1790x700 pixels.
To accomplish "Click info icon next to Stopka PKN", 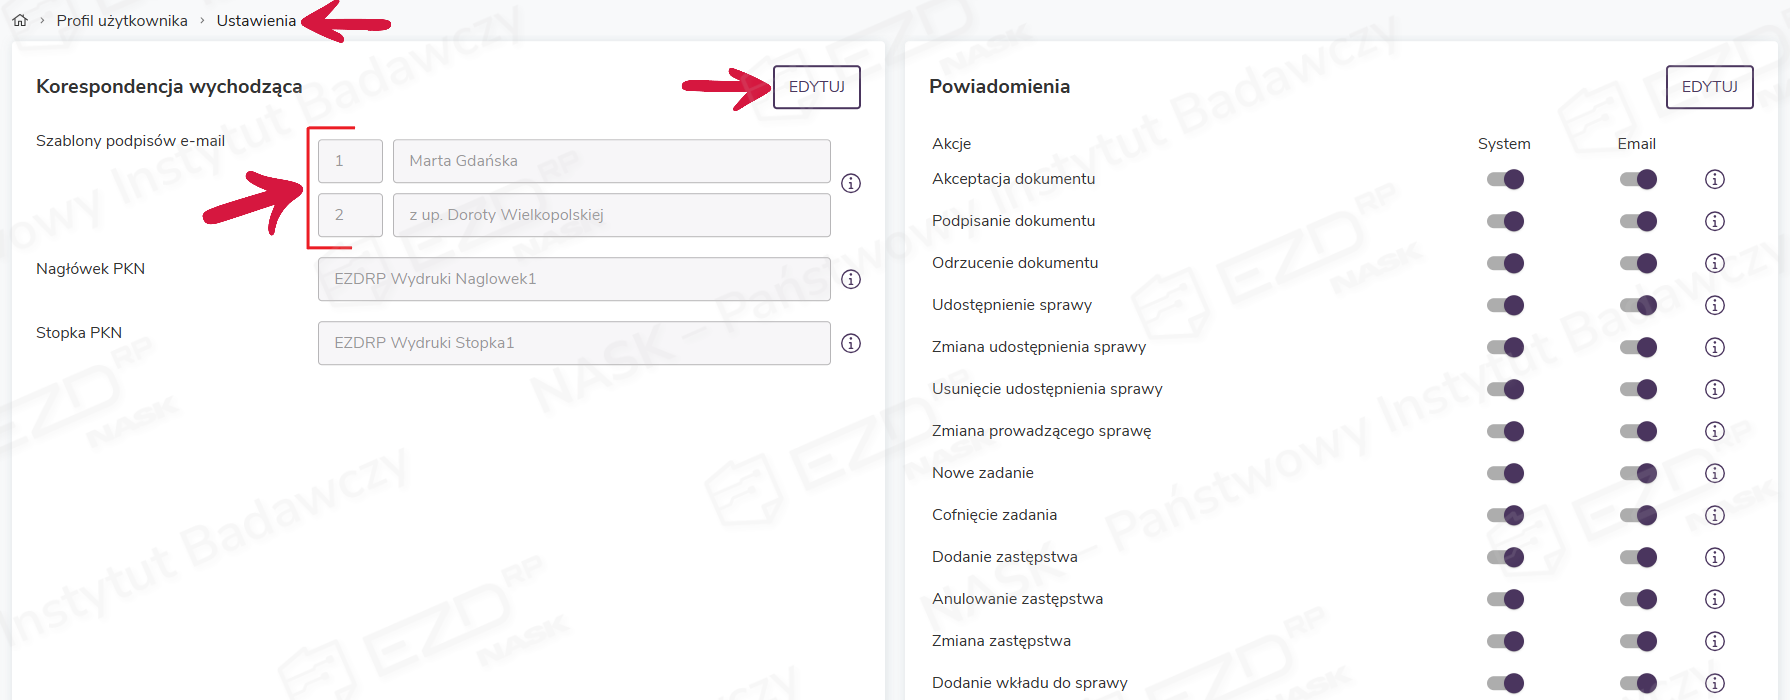I will tap(851, 343).
